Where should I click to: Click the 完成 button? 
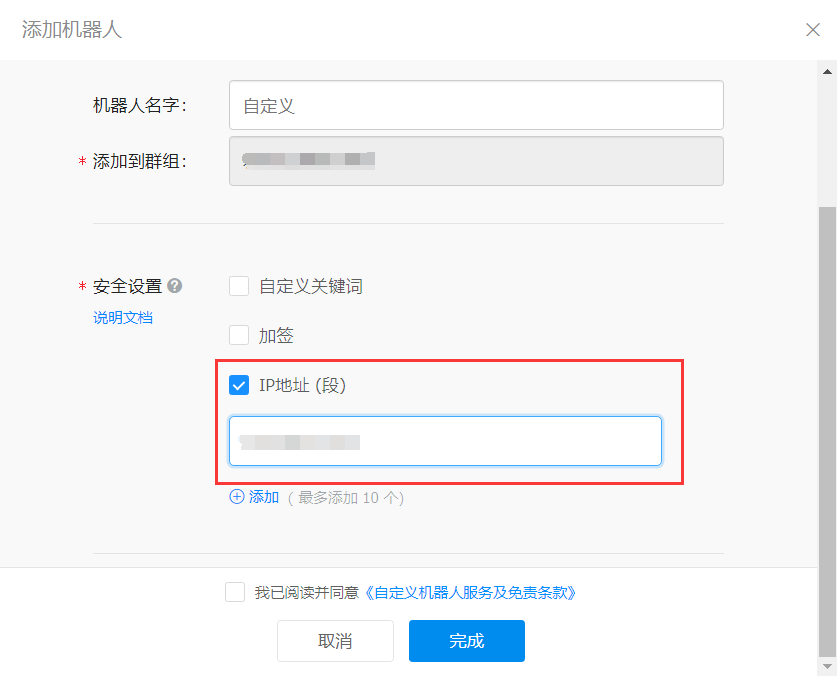point(467,641)
